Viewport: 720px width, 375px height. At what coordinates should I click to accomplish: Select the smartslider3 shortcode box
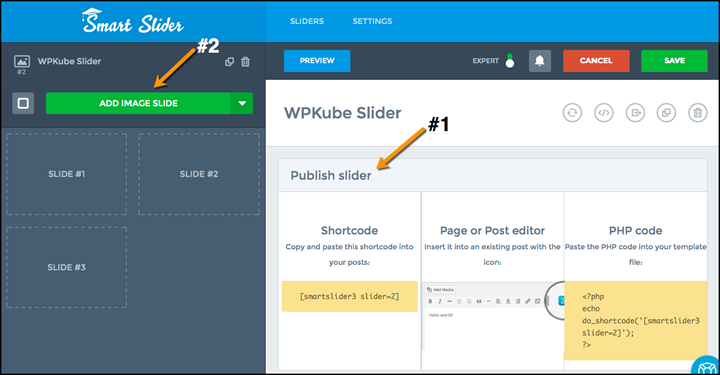coord(349,297)
